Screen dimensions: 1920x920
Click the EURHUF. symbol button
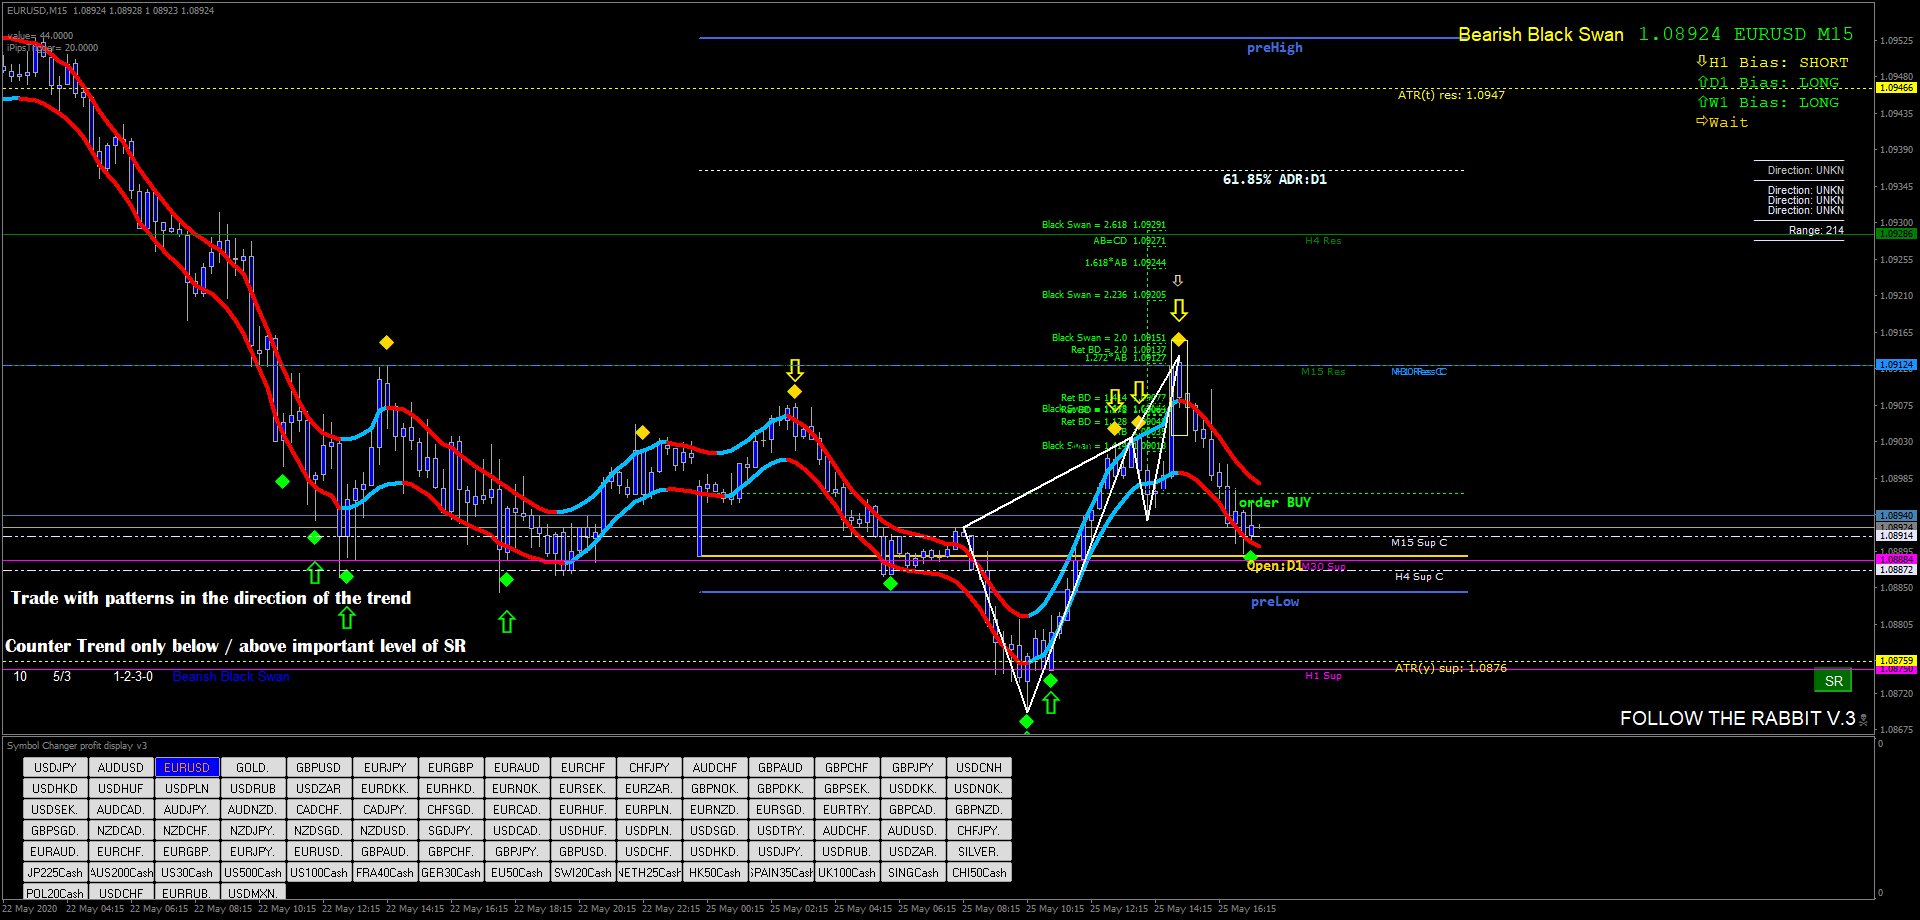pyautogui.click(x=583, y=809)
